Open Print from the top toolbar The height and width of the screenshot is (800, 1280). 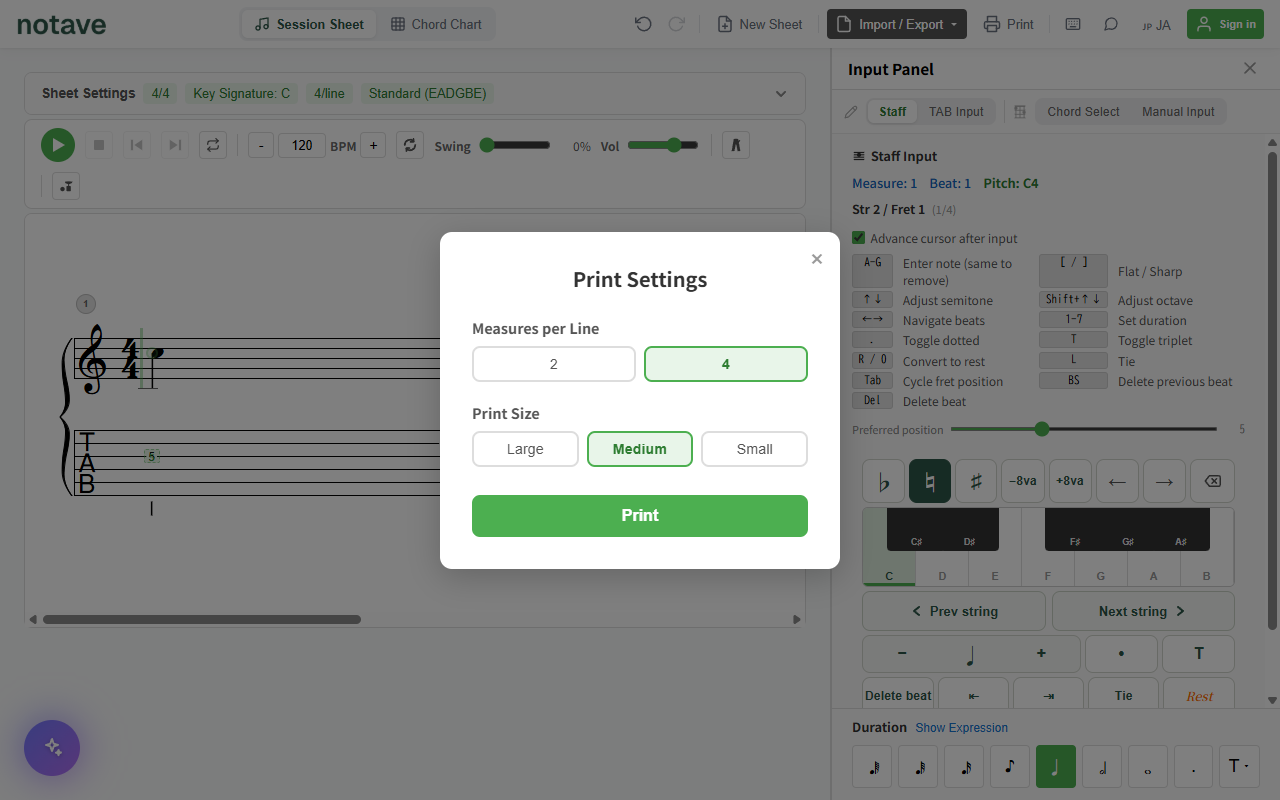tap(1009, 24)
